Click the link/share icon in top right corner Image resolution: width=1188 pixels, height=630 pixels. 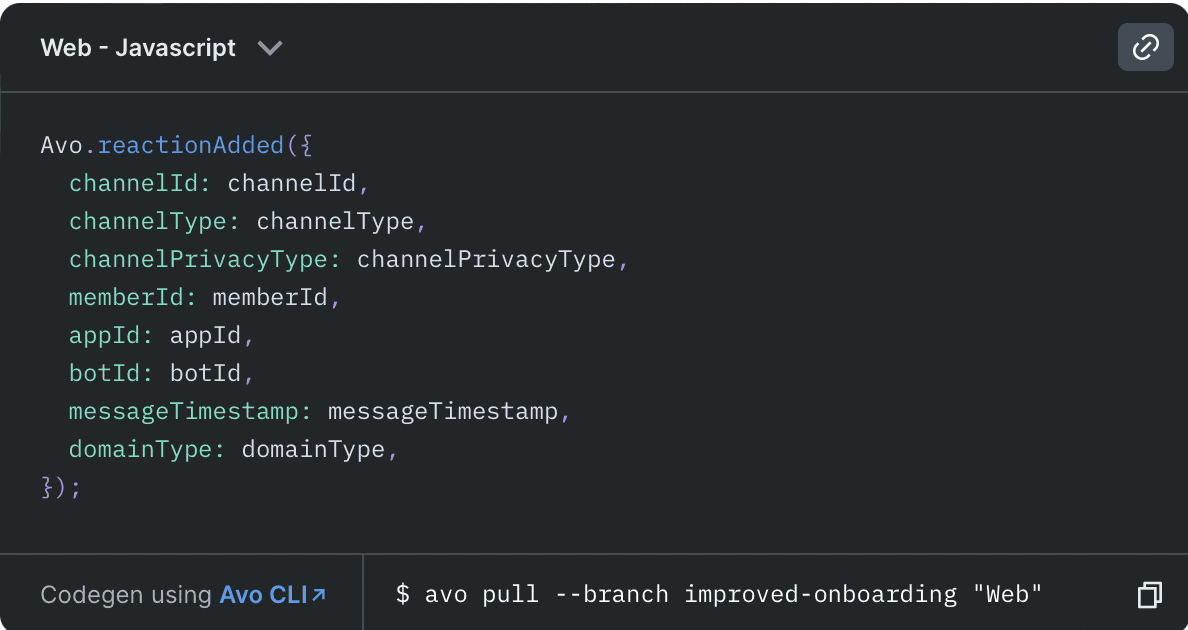point(1146,47)
